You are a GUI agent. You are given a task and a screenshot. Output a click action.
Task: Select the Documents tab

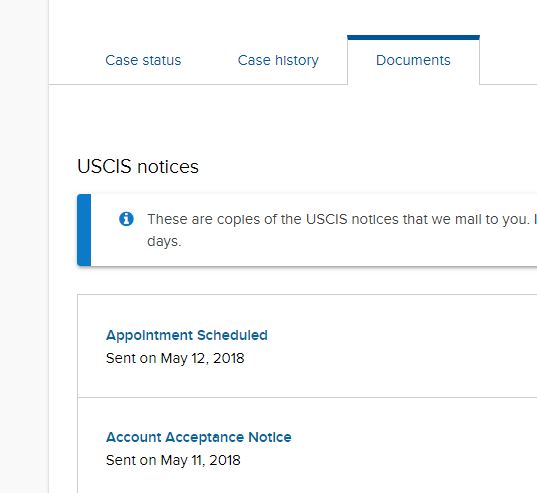[x=413, y=60]
